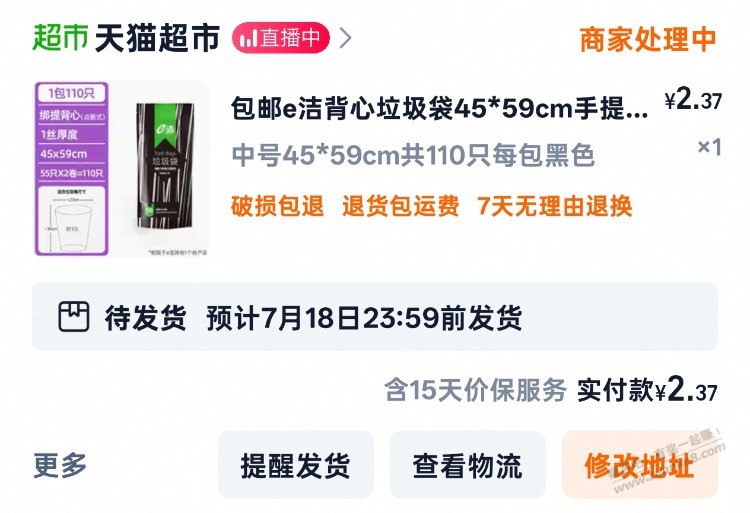The image size is (750, 513).
Task: View the 中号45*59cm SKU specification text
Action: coord(413,155)
